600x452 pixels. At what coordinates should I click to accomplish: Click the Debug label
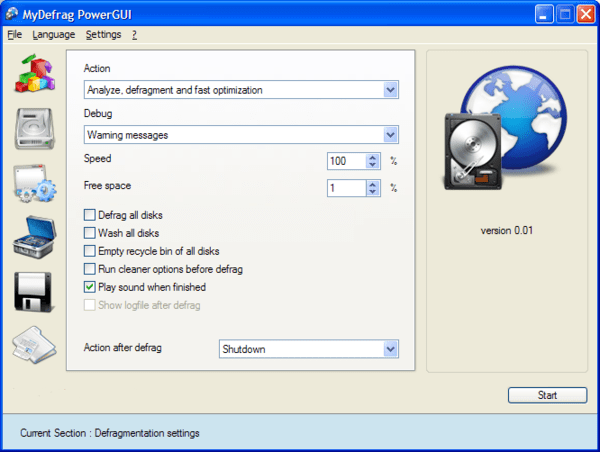click(x=98, y=114)
